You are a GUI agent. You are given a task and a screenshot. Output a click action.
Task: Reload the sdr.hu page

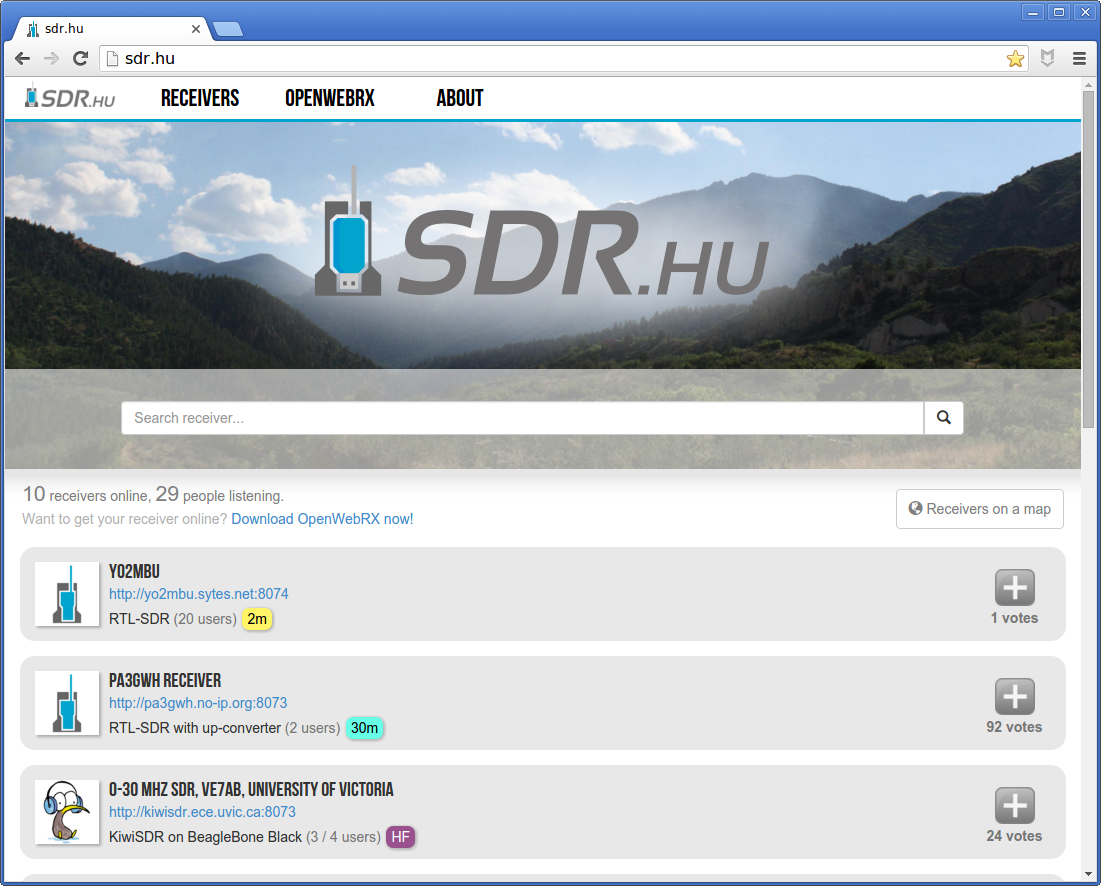pos(80,58)
